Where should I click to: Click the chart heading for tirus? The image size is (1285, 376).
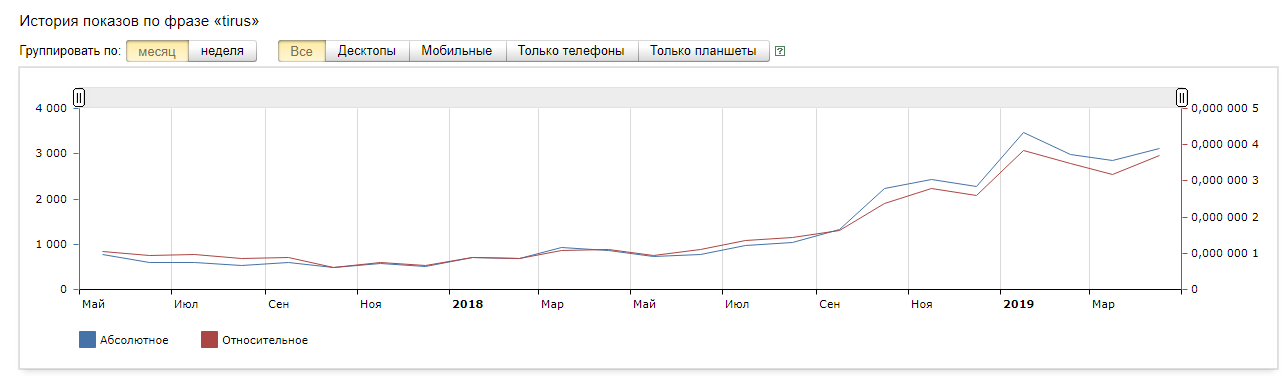(x=139, y=19)
